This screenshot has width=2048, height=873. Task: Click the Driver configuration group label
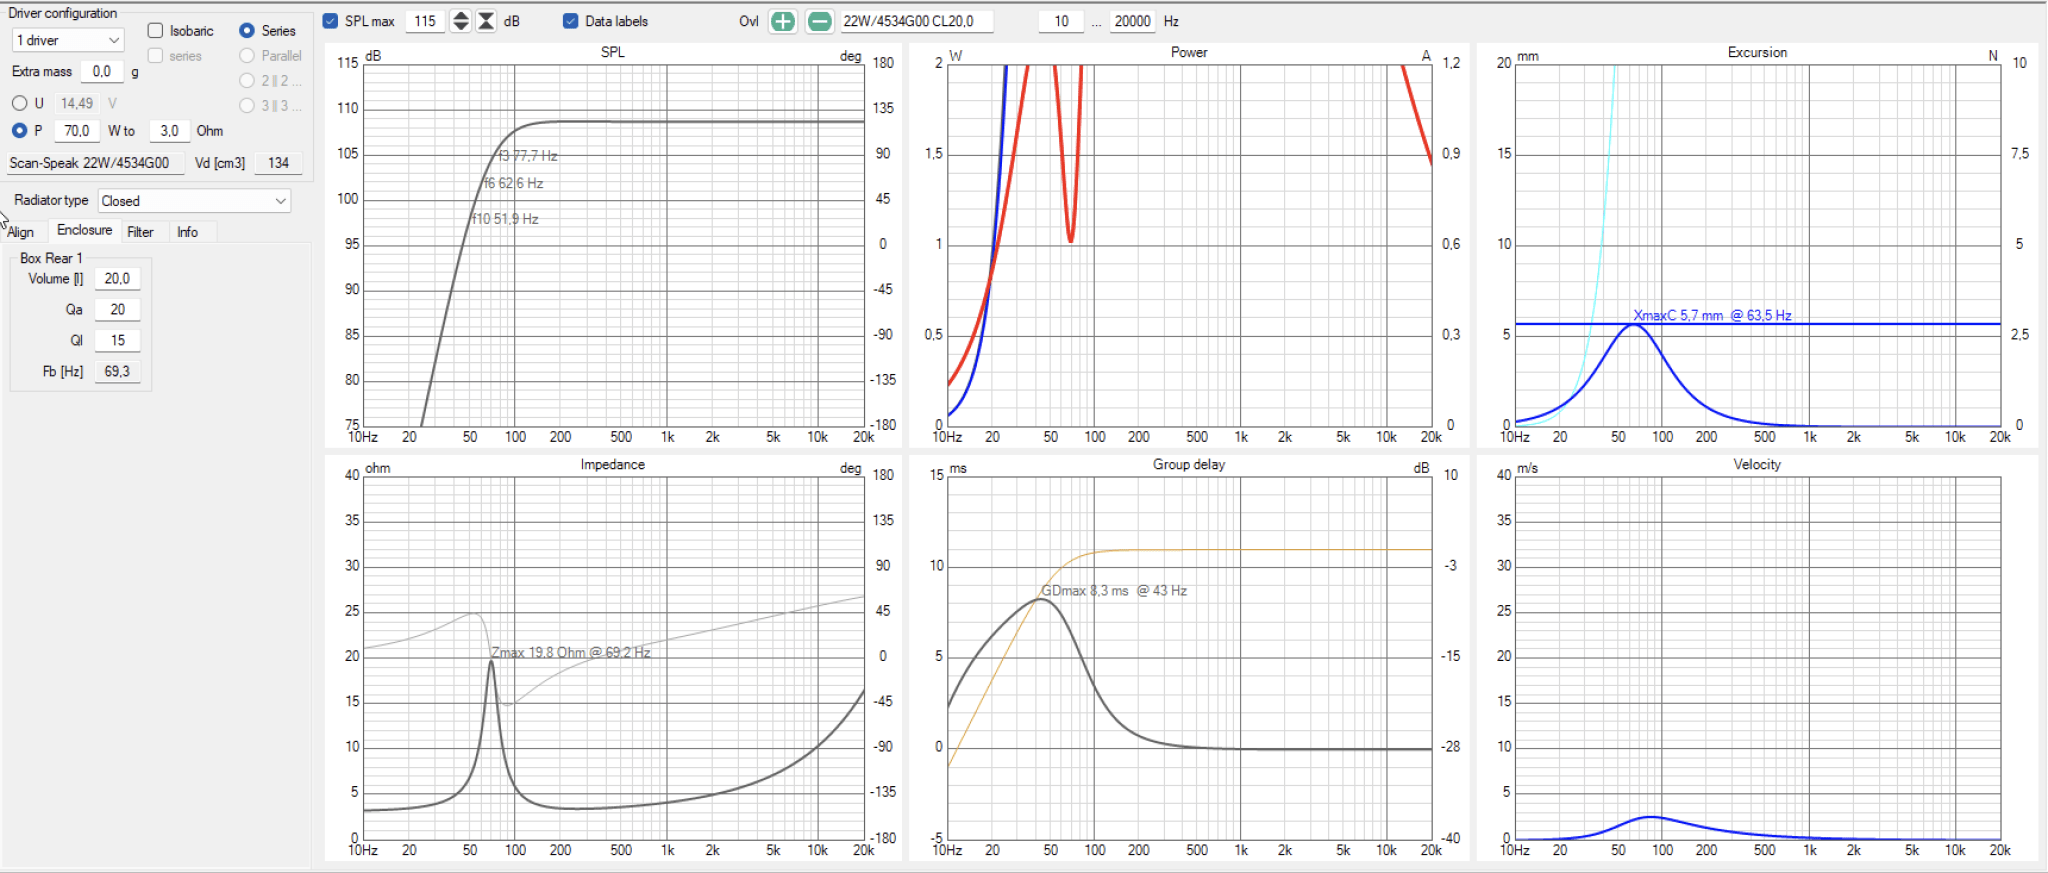(x=62, y=13)
